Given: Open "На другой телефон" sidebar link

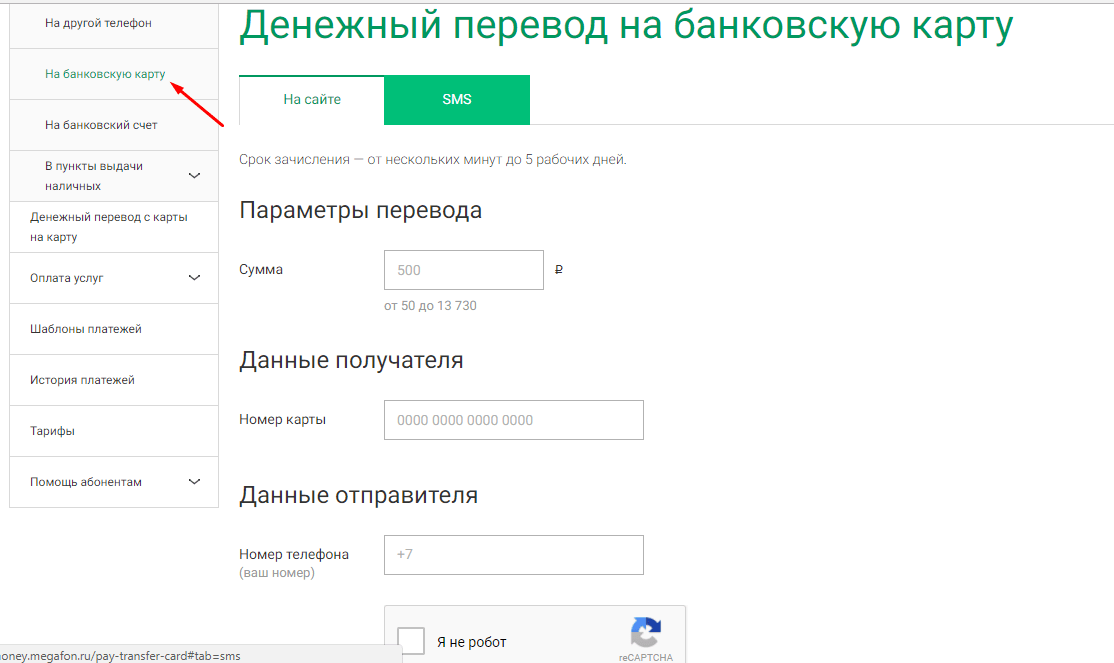Looking at the screenshot, I should click(x=98, y=23).
